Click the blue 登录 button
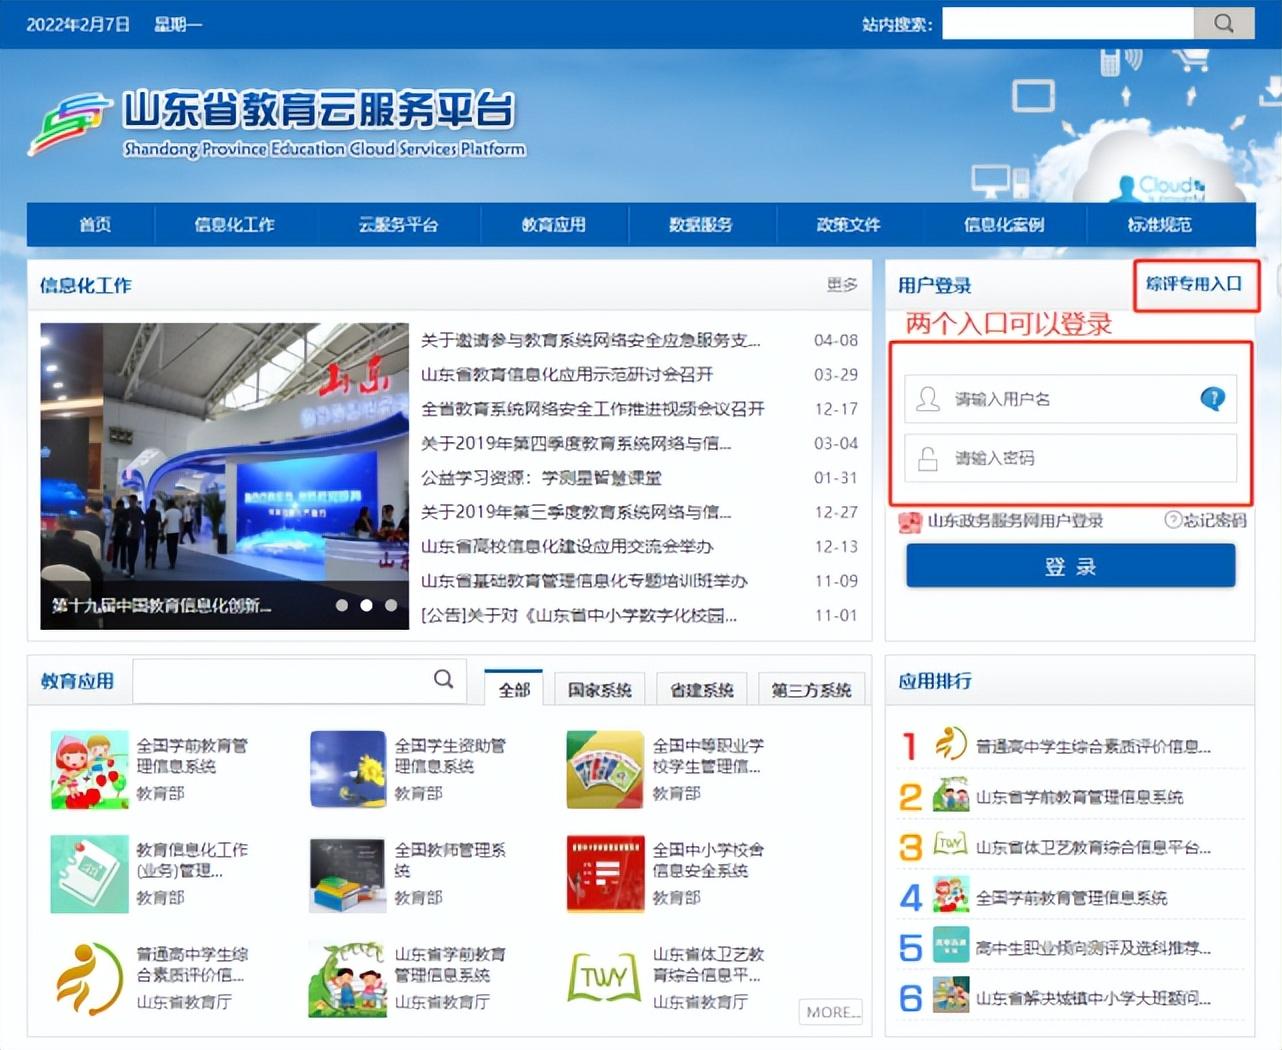 tap(1071, 566)
